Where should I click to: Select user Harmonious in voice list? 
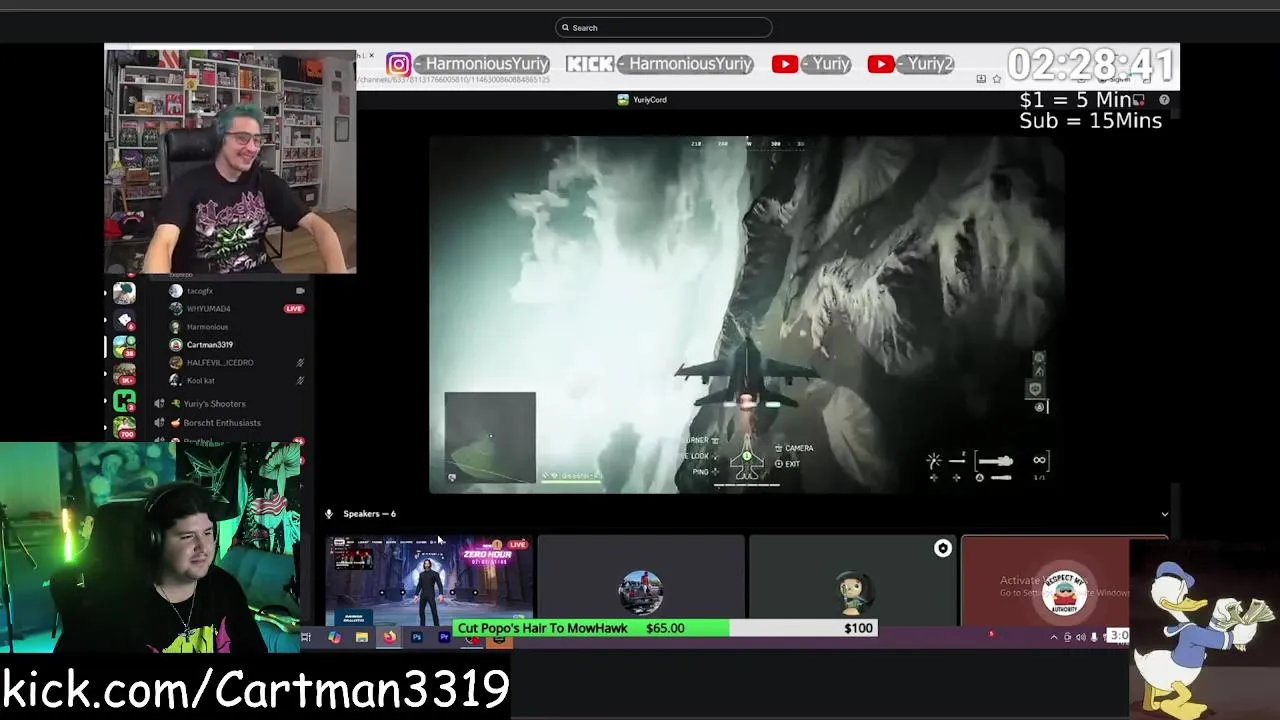click(207, 327)
